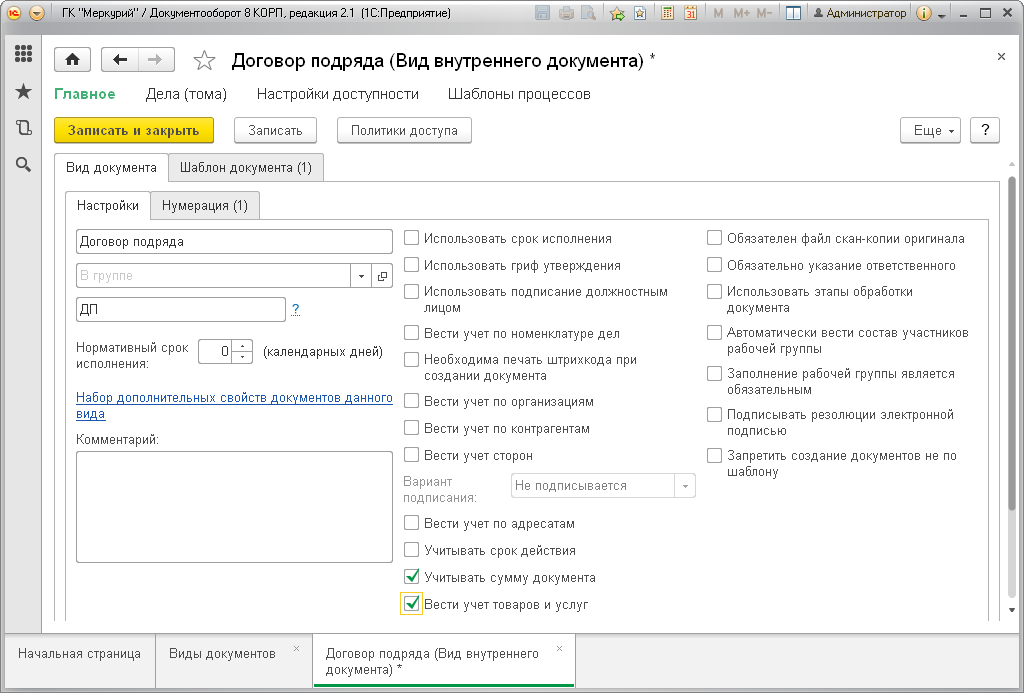1024x693 pixels.
Task: Add Договор подряда form to favorites star
Action: click(204, 61)
